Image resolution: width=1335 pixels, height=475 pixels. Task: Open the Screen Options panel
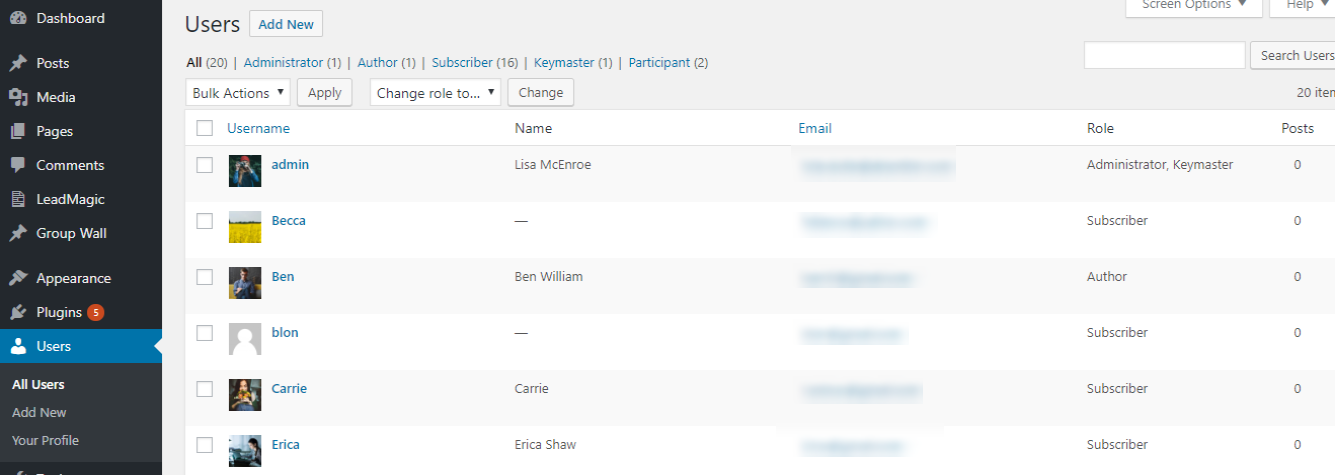pos(1194,6)
